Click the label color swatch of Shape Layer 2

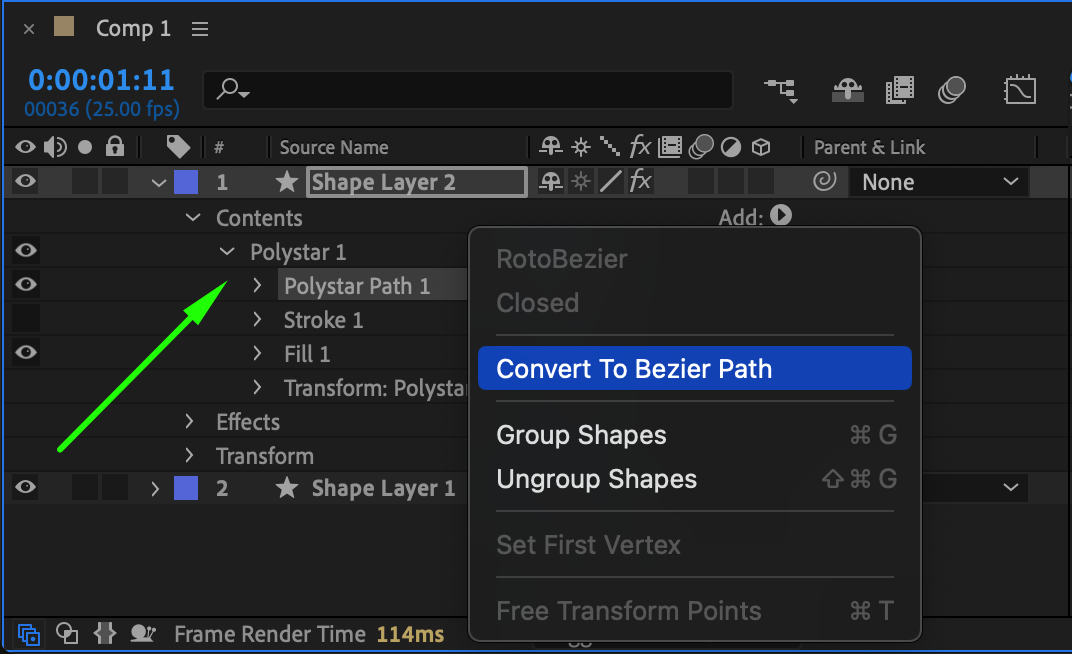(186, 182)
